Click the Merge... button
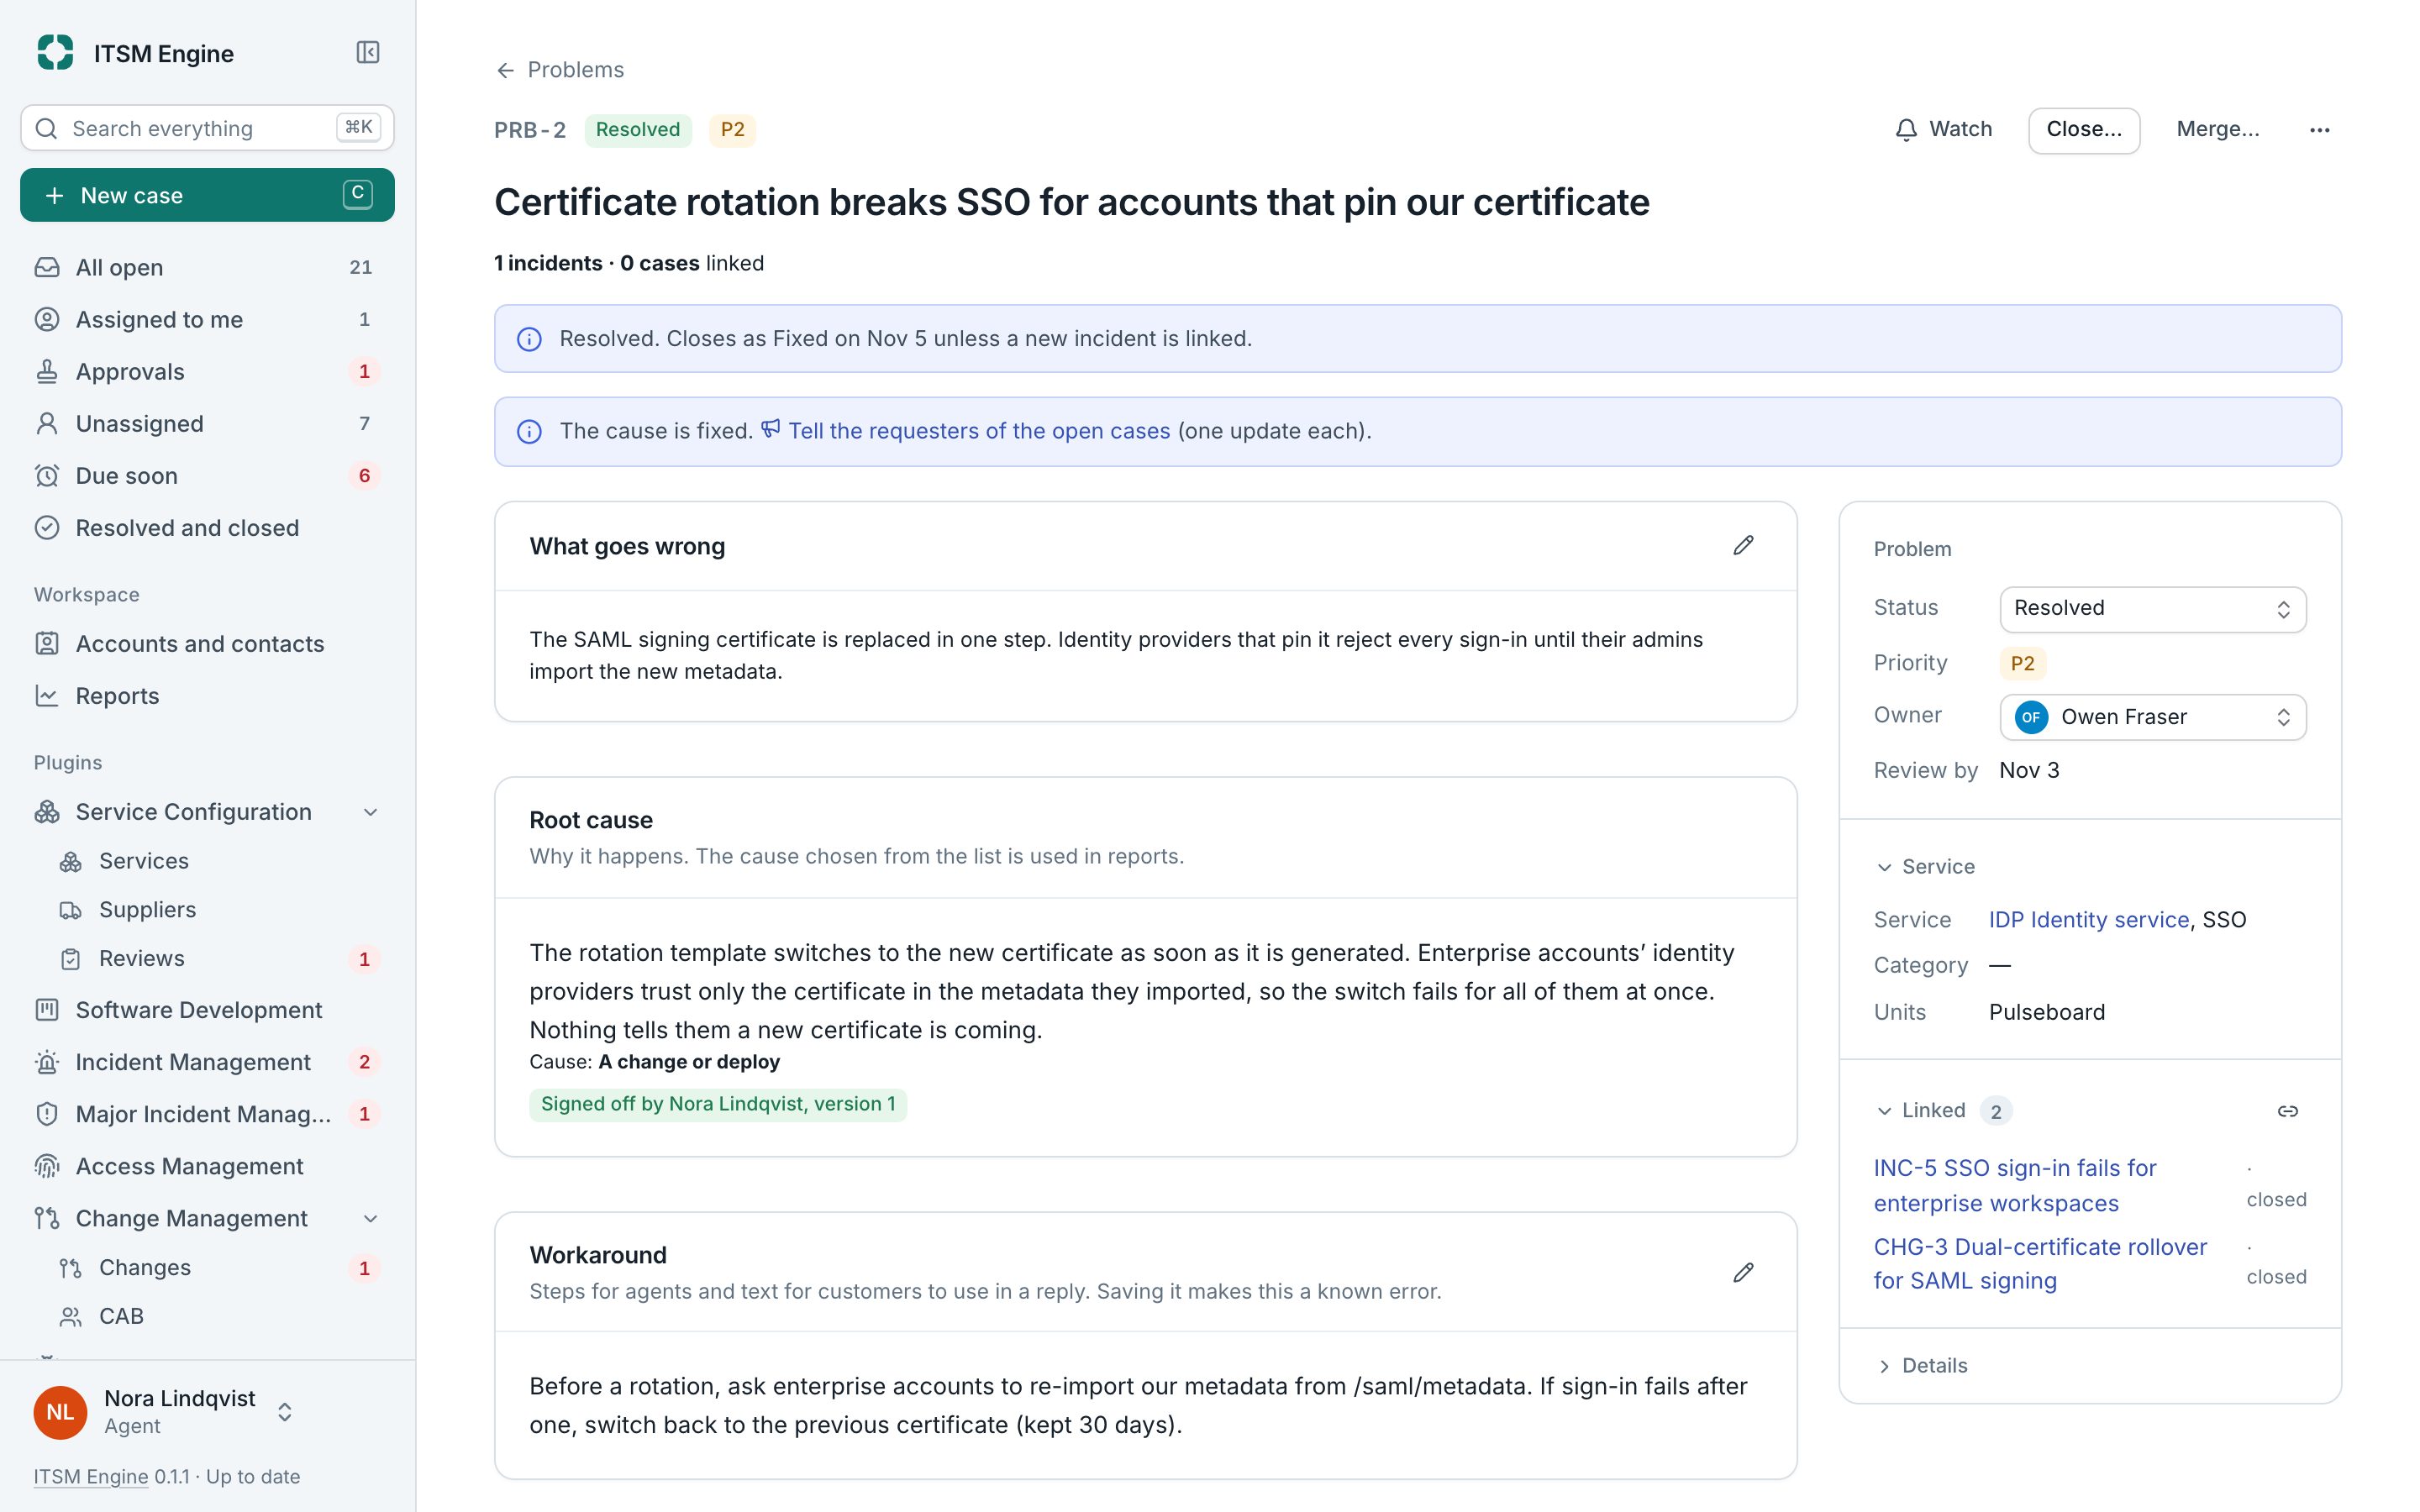The width and height of the screenshot is (2420, 1512). click(2217, 130)
